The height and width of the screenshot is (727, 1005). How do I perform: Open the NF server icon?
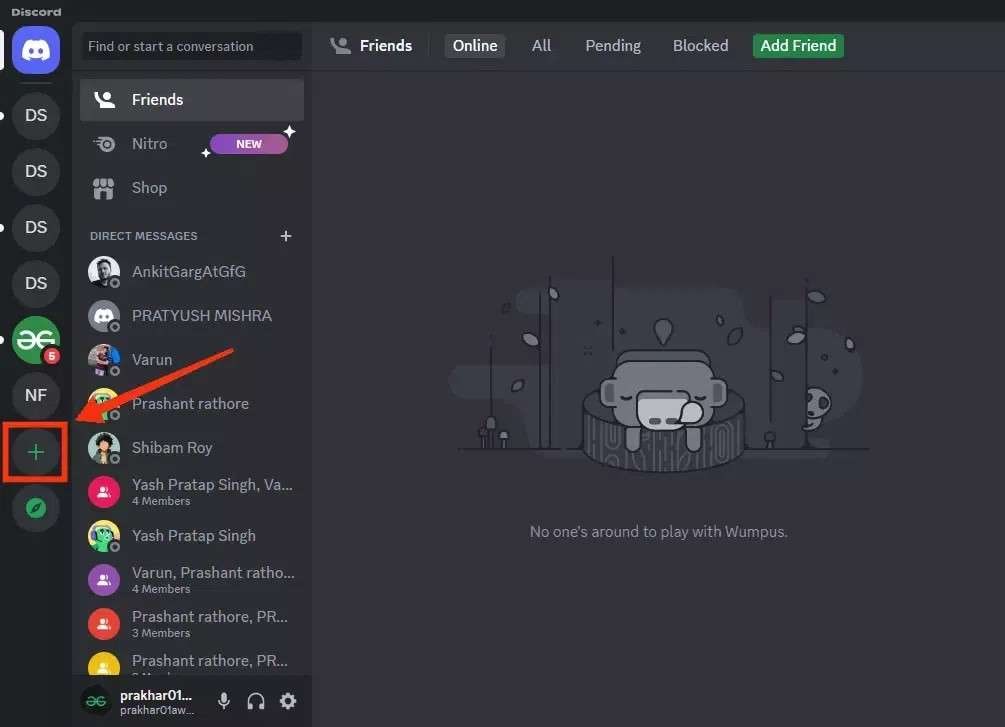[x=36, y=395]
